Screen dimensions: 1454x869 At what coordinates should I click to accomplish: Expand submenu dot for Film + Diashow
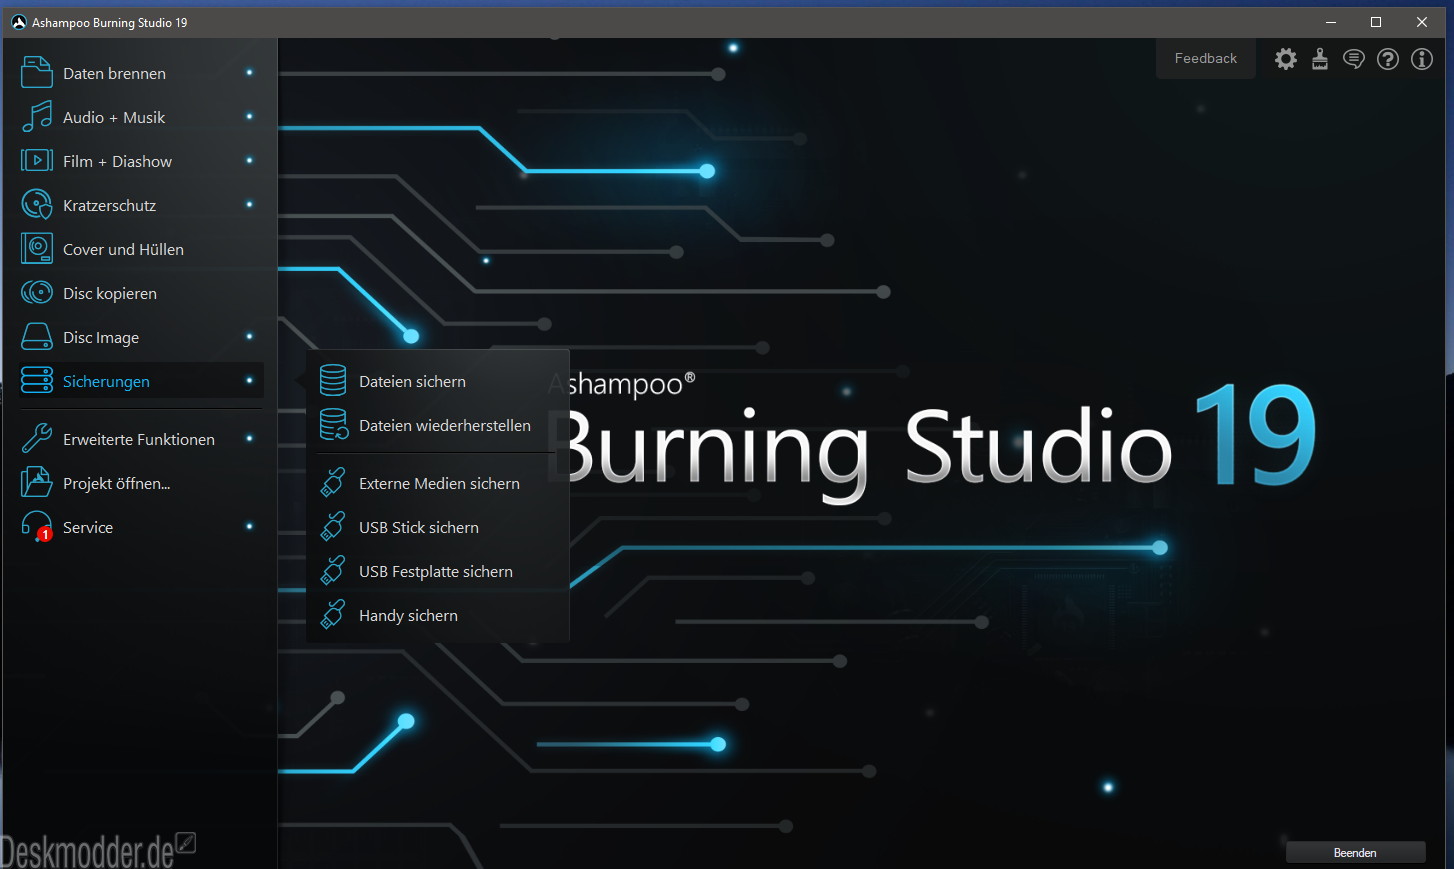[x=249, y=160]
